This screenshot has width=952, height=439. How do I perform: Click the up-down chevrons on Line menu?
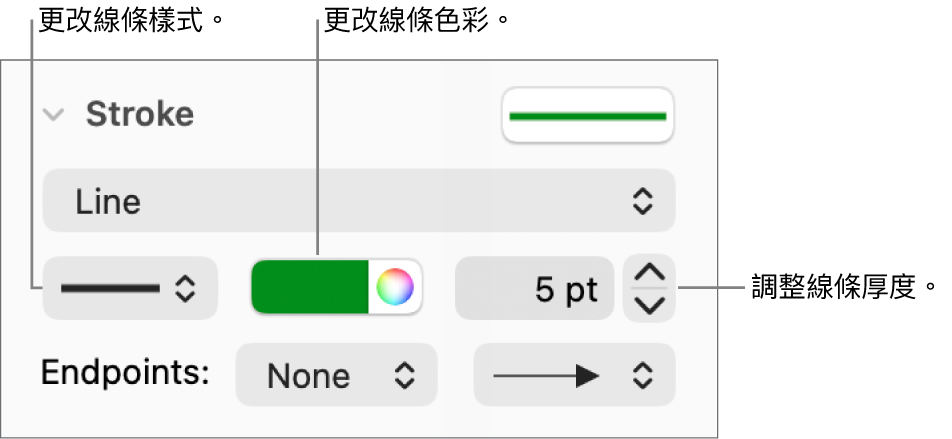click(641, 202)
